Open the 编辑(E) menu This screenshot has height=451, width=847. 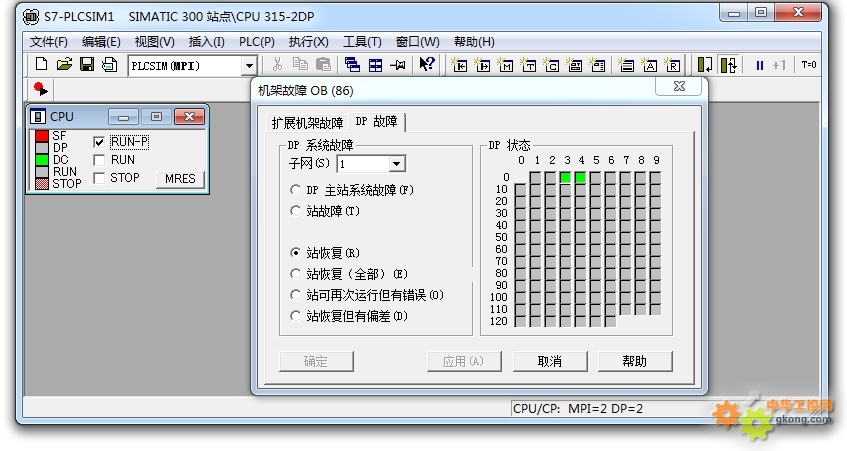pos(101,42)
